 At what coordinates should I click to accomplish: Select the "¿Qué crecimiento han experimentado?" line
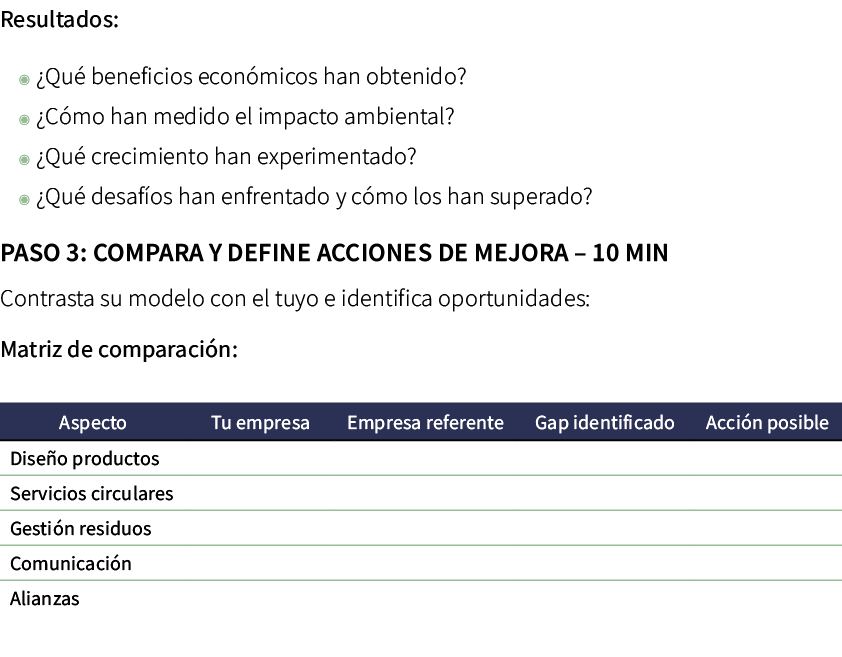point(225,157)
